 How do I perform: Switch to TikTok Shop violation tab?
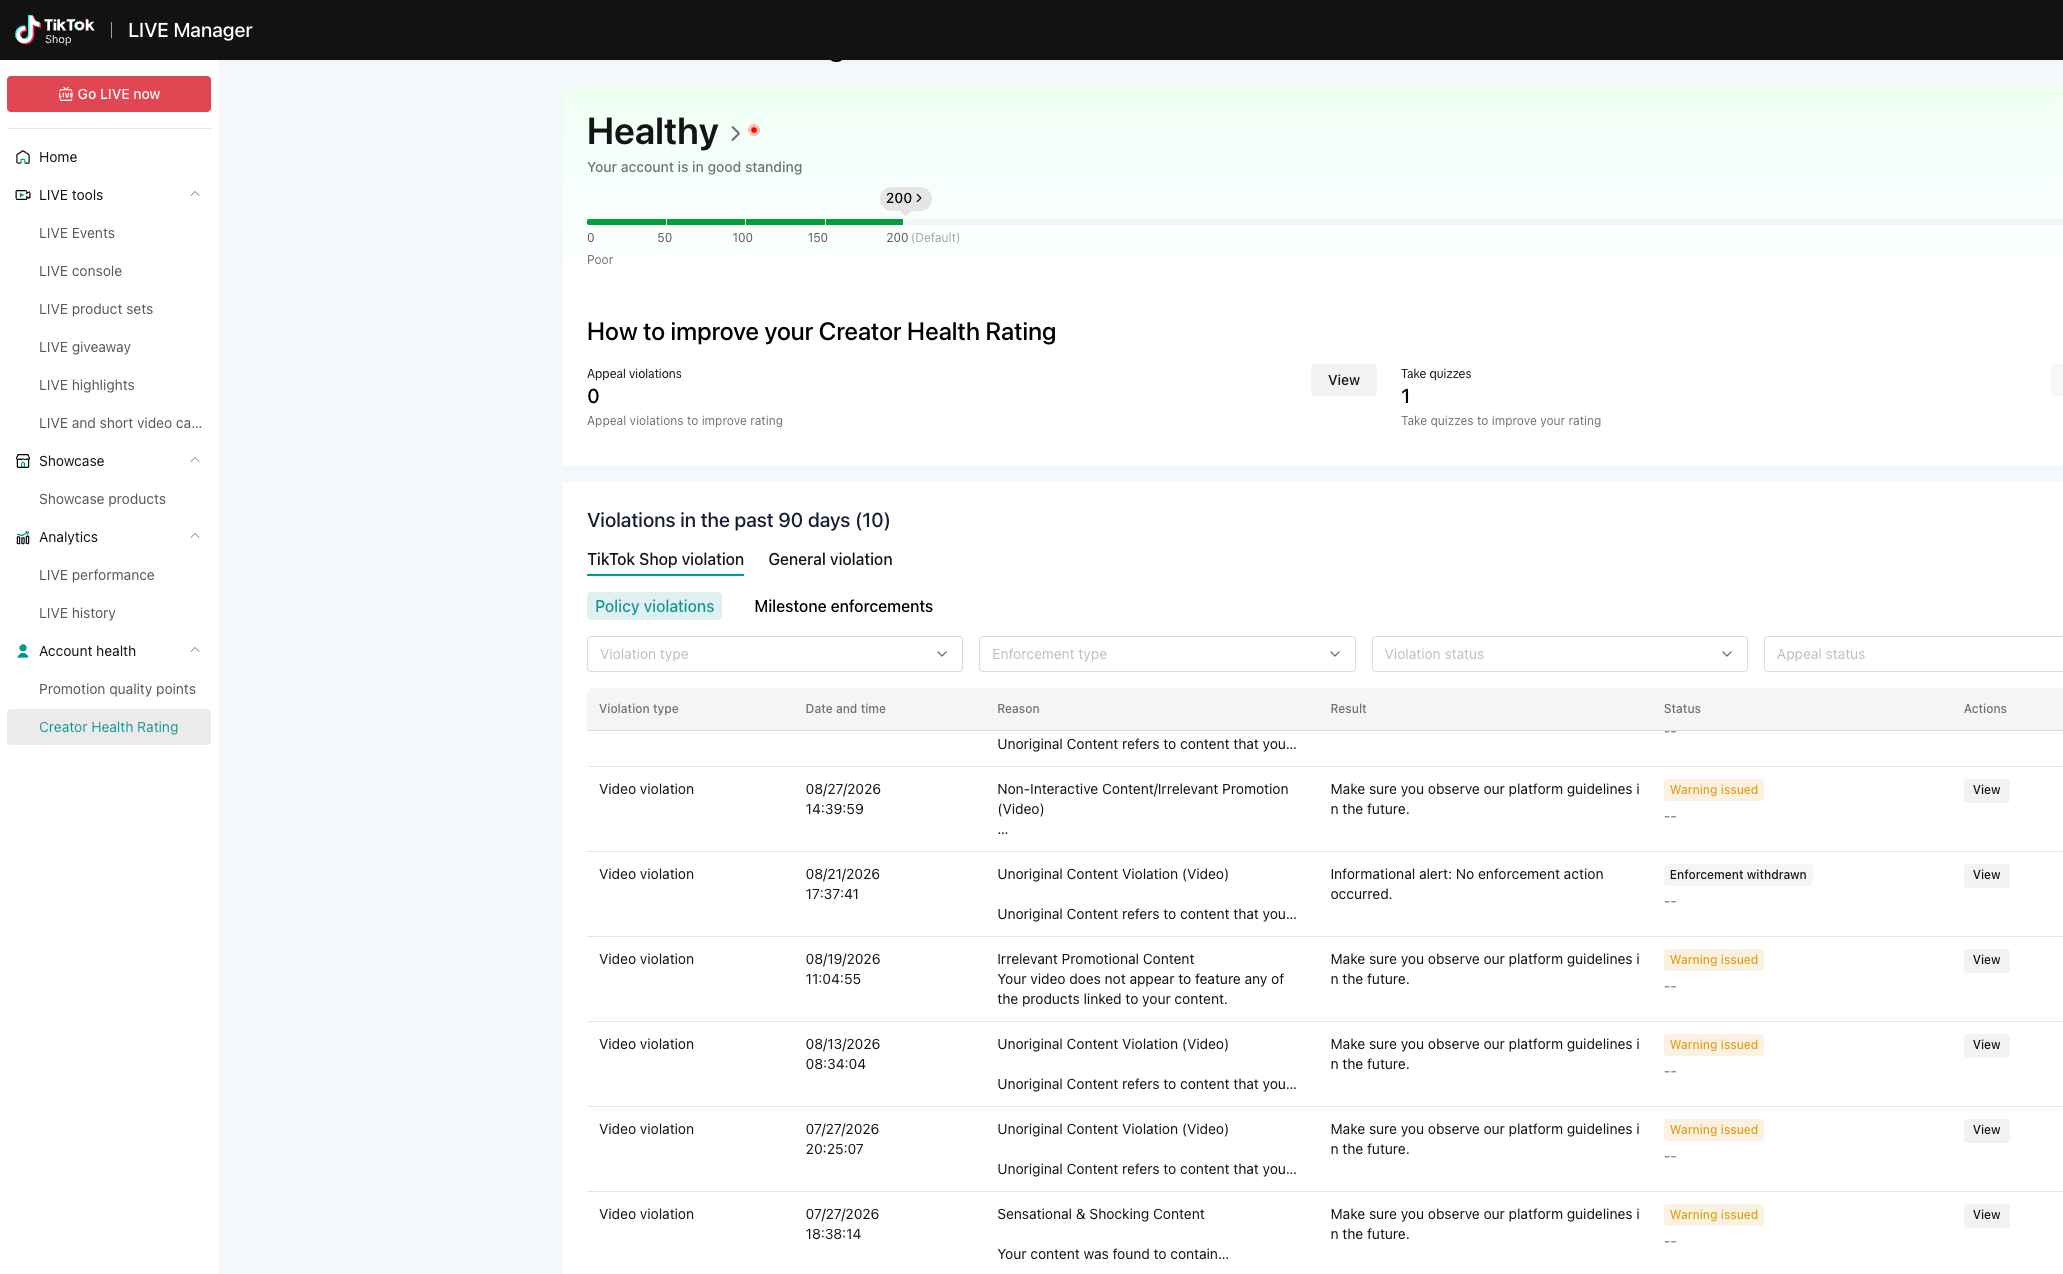pyautogui.click(x=665, y=560)
